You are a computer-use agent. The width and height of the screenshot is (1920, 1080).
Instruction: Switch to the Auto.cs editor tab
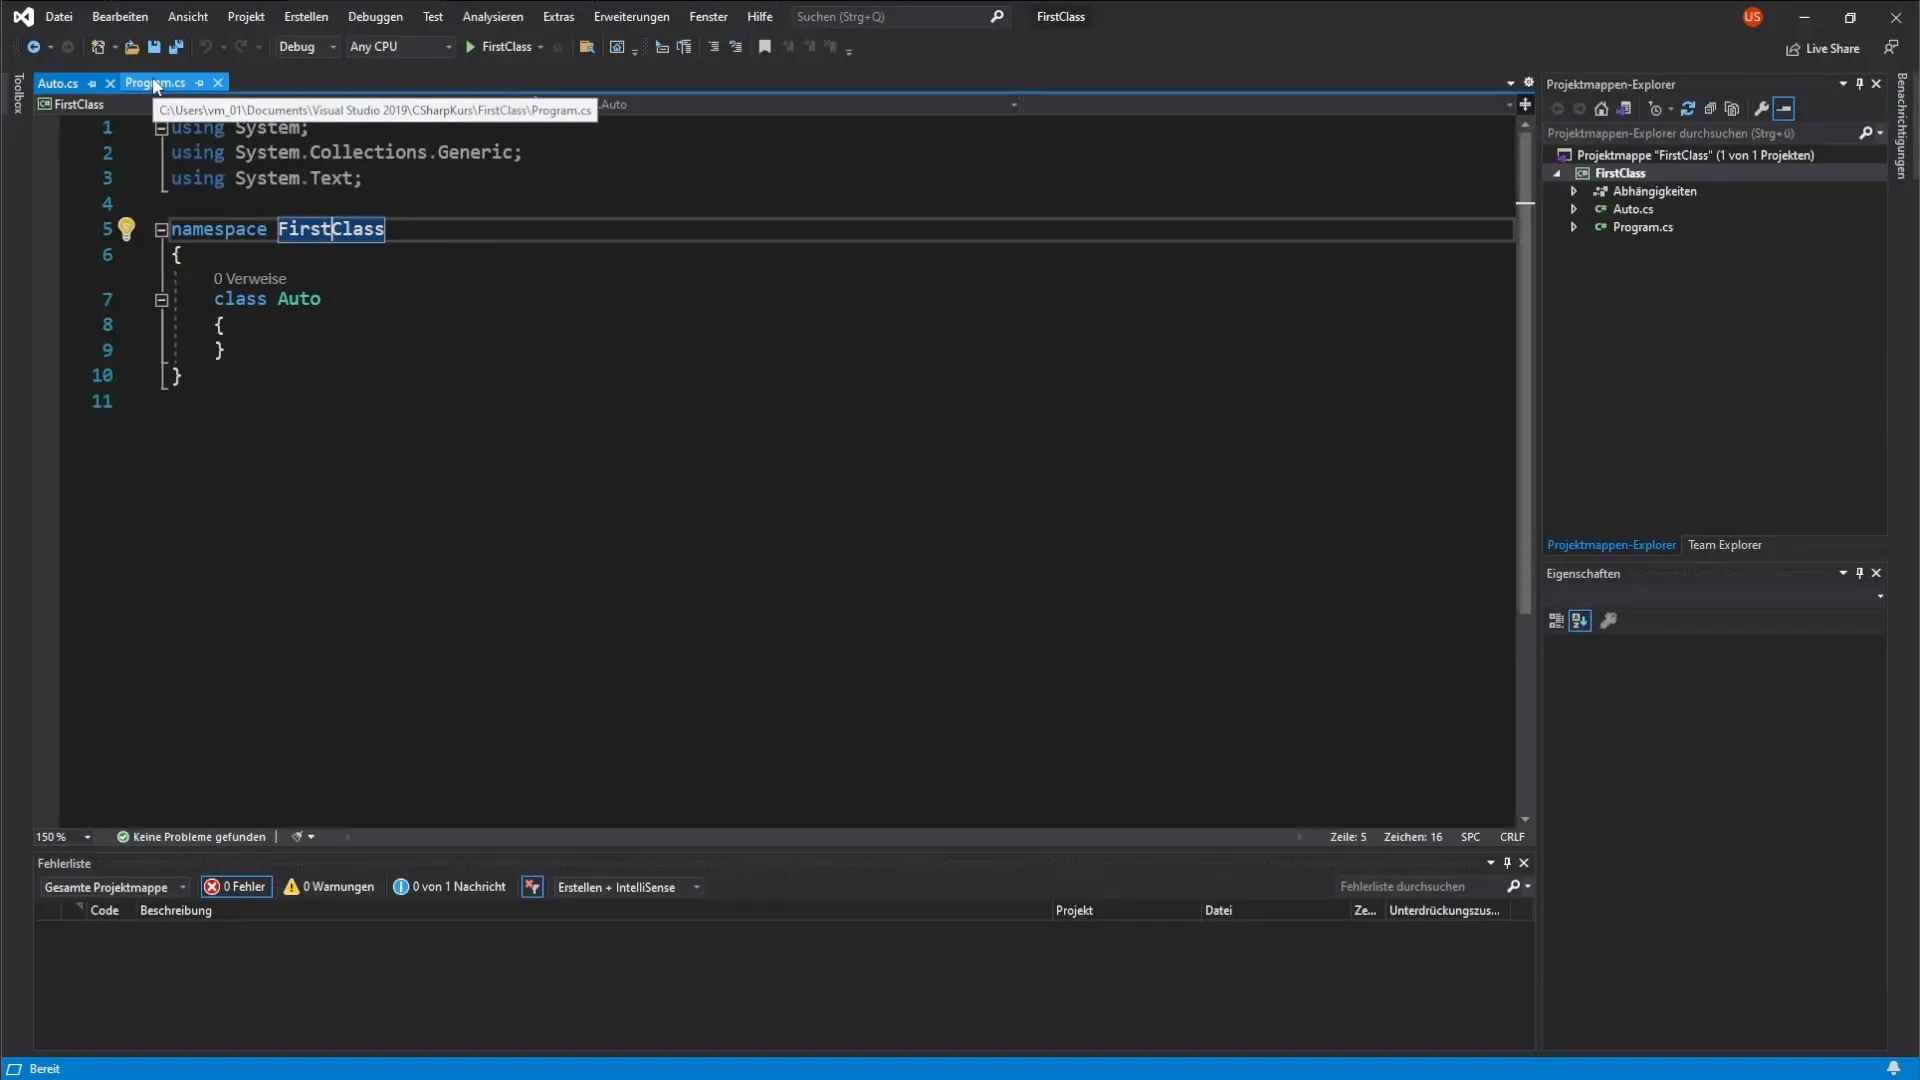coord(58,84)
